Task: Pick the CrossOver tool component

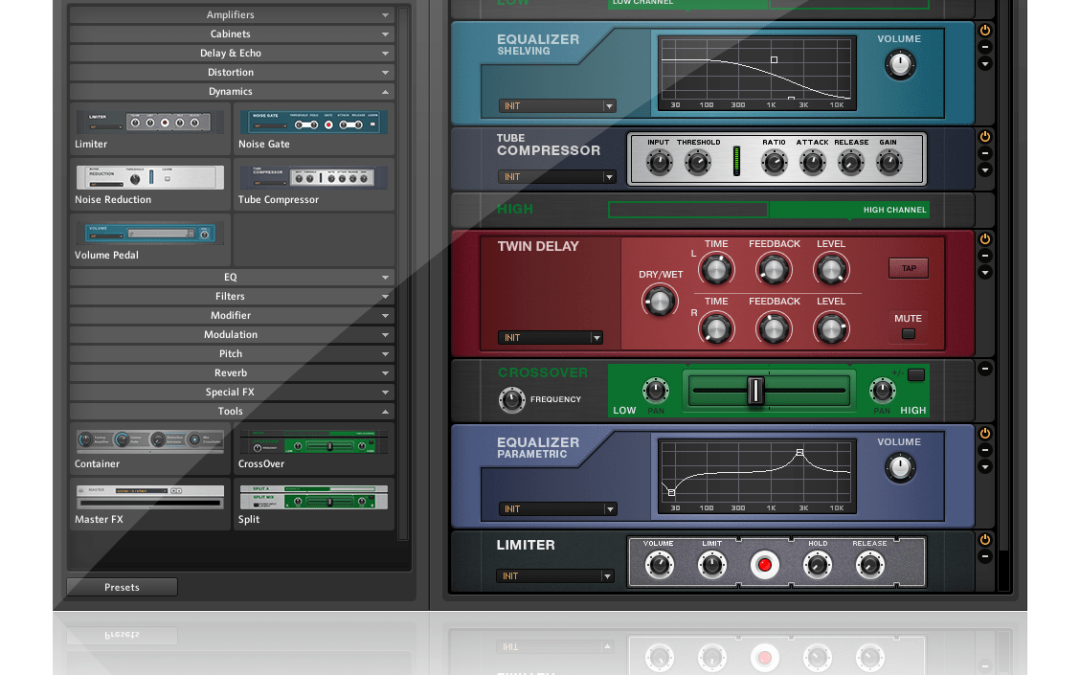Action: [x=313, y=442]
